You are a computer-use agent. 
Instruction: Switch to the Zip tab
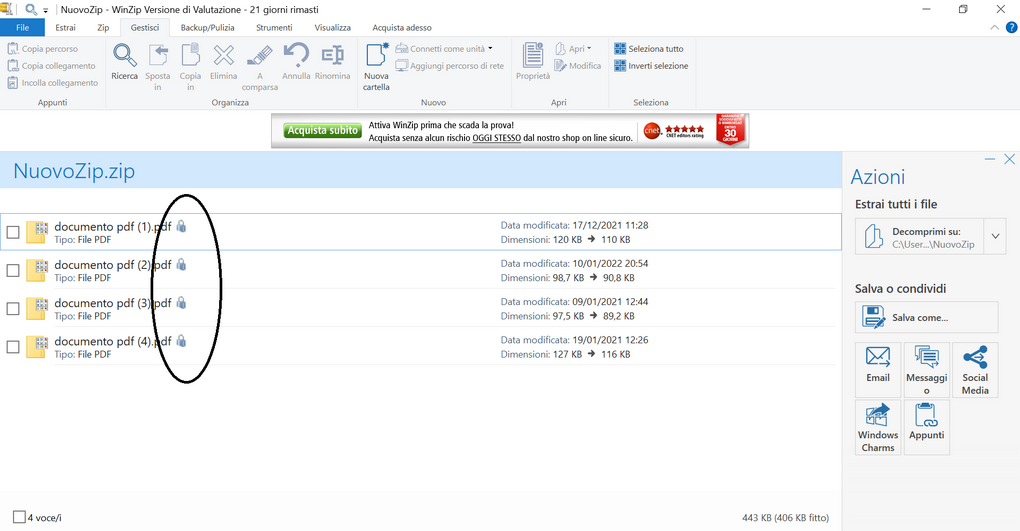(x=103, y=27)
